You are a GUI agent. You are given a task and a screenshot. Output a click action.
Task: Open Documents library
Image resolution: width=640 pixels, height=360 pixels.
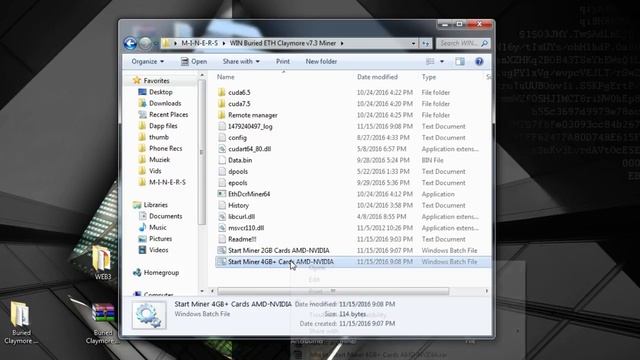pos(165,216)
